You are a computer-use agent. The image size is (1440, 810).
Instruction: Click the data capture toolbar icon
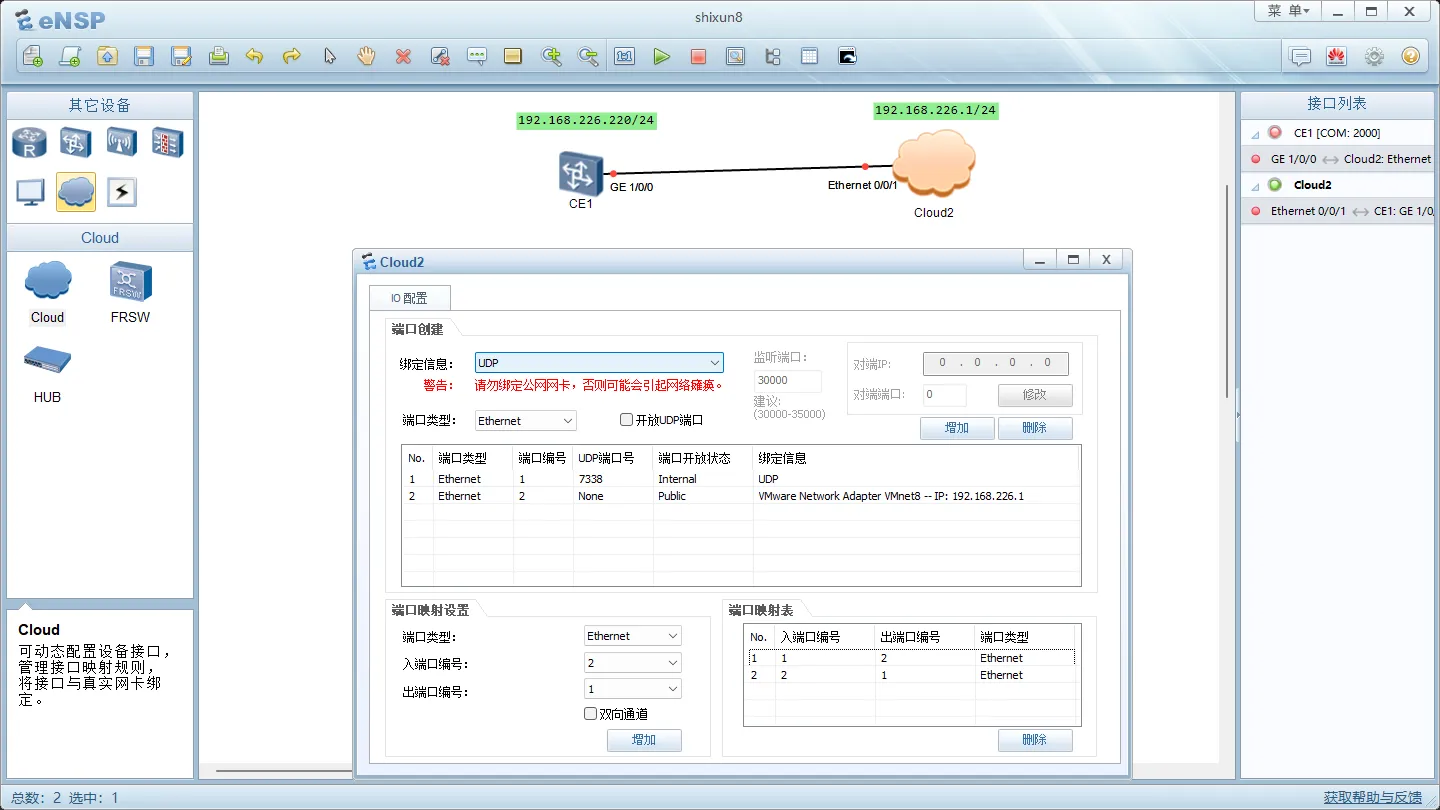735,56
